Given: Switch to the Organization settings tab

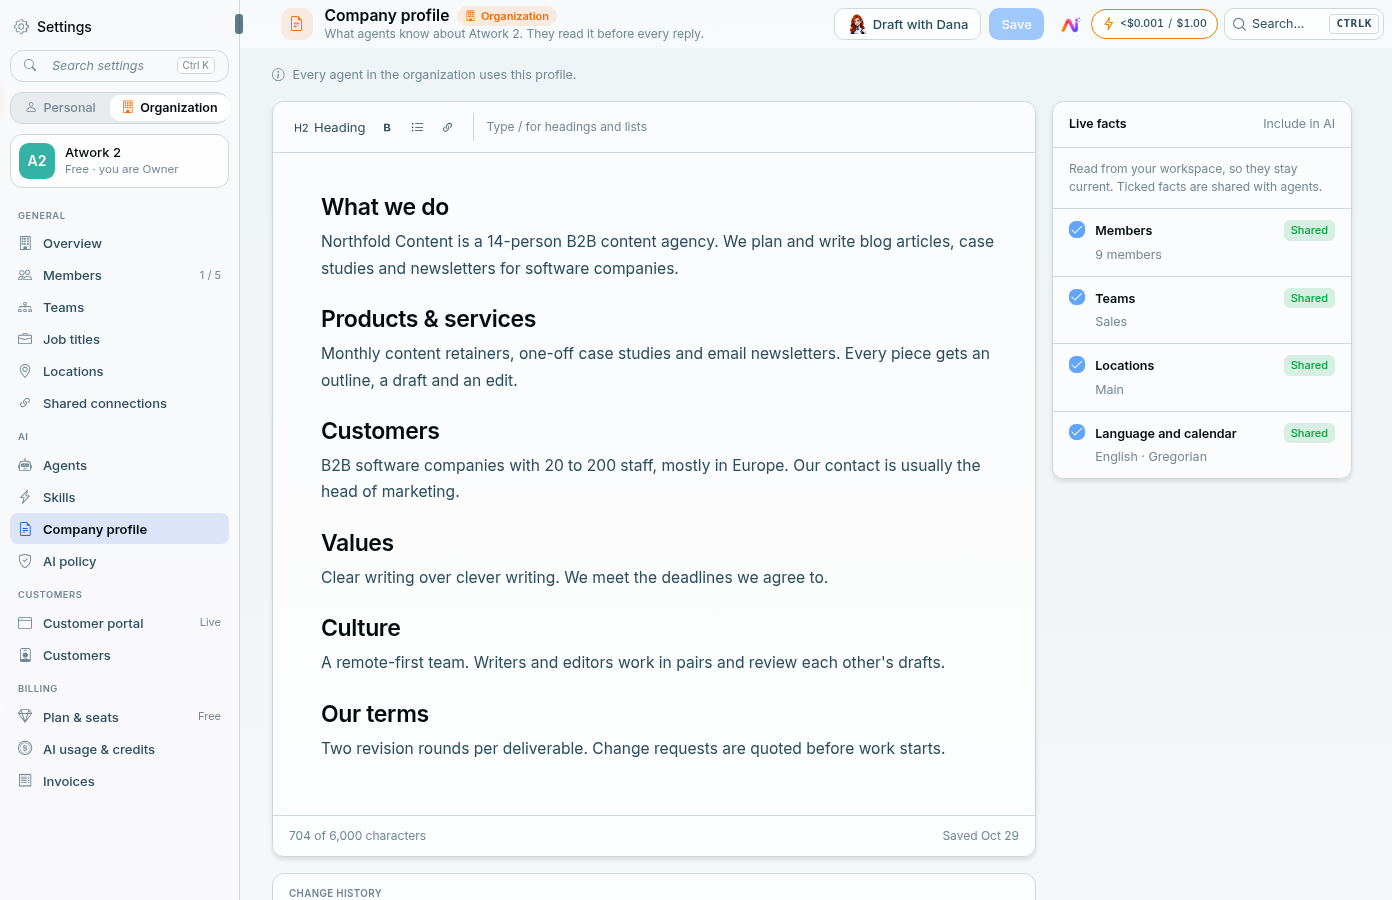Looking at the screenshot, I should (x=169, y=107).
